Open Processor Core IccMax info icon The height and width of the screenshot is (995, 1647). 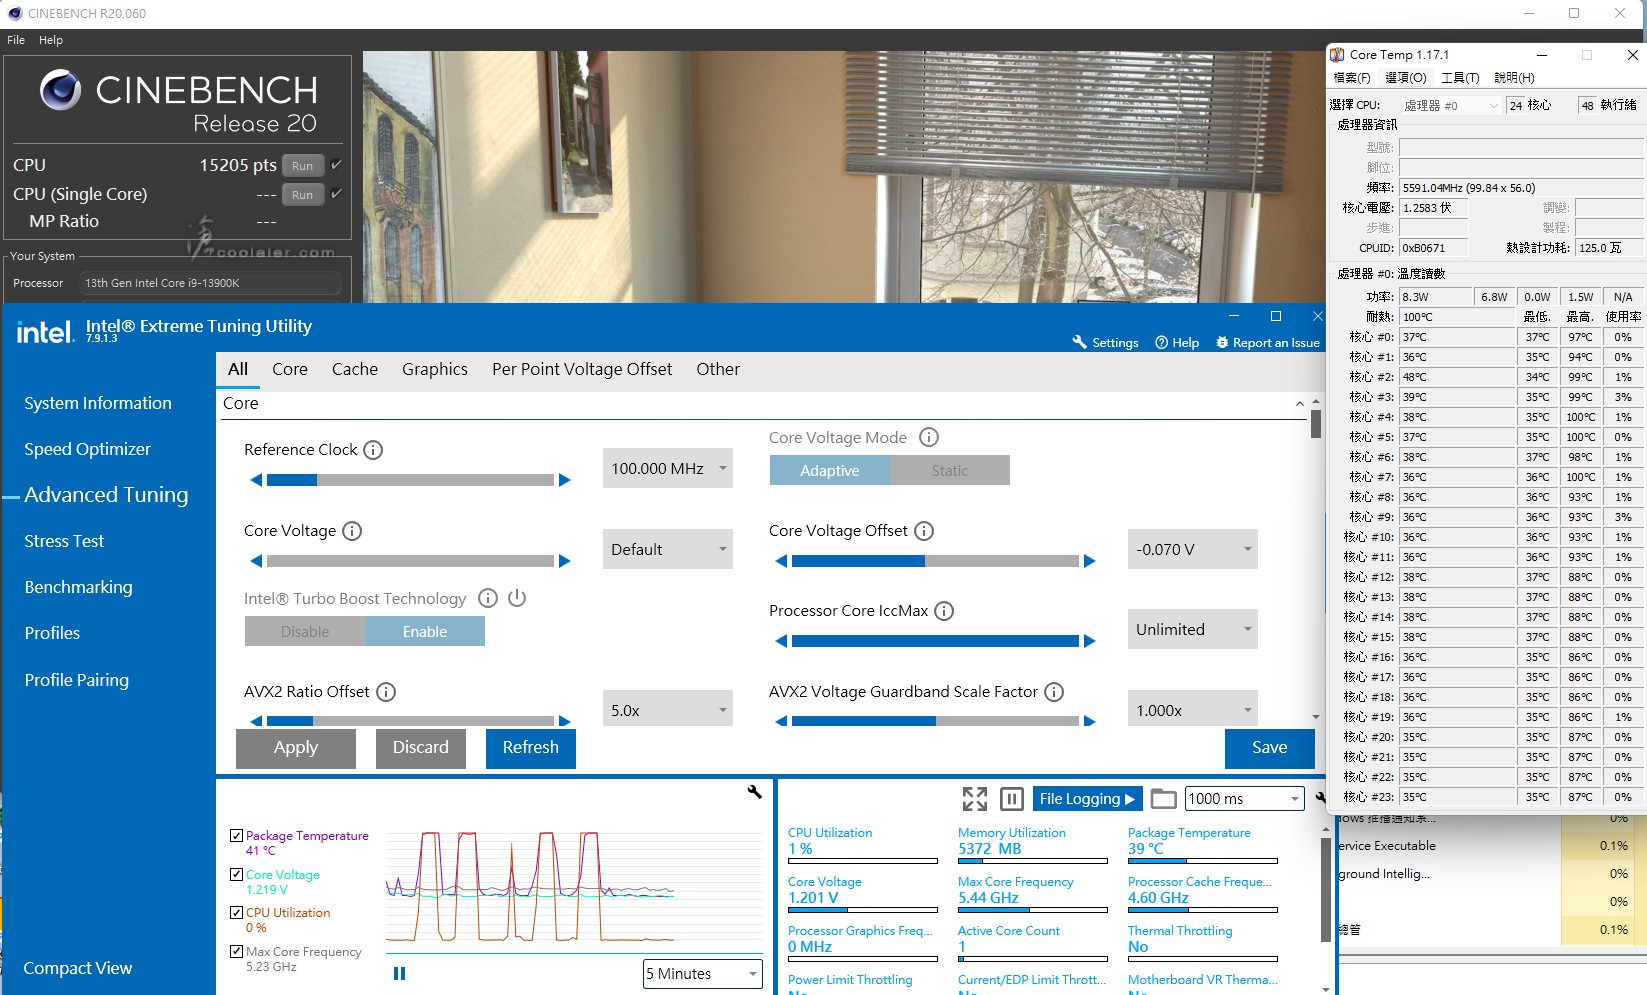click(x=944, y=611)
